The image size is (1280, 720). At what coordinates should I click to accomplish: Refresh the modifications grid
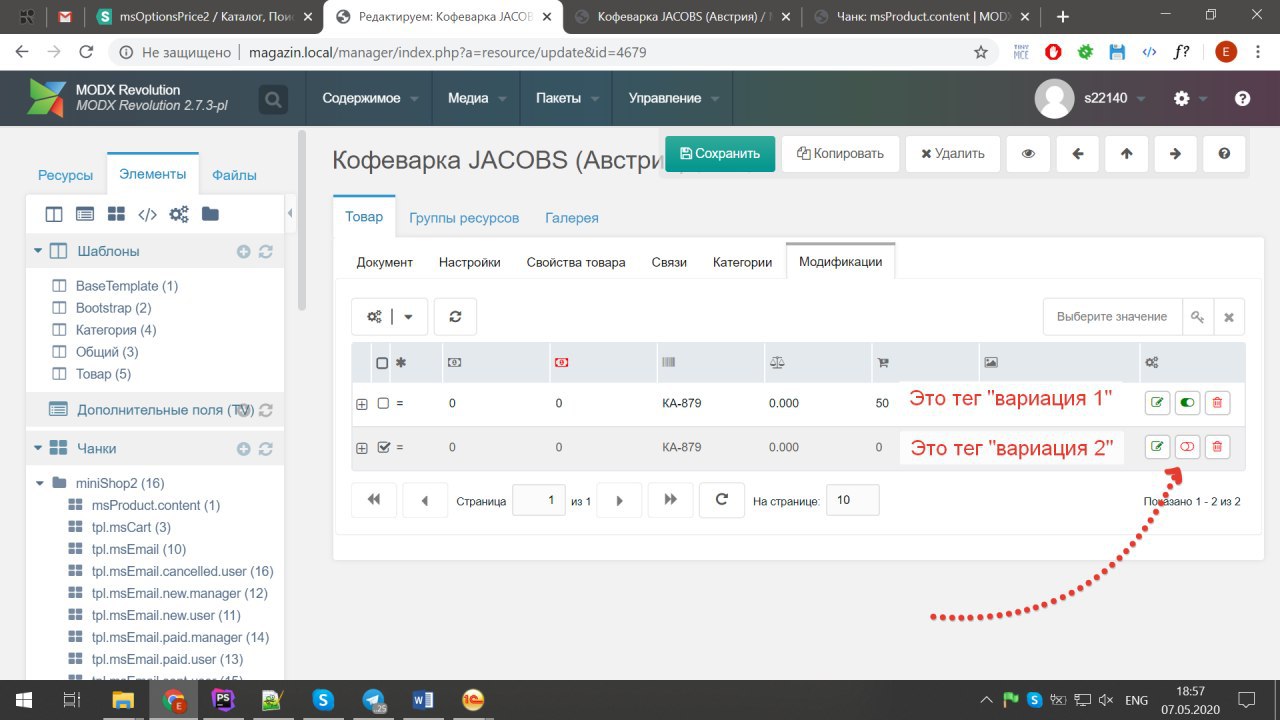(455, 316)
